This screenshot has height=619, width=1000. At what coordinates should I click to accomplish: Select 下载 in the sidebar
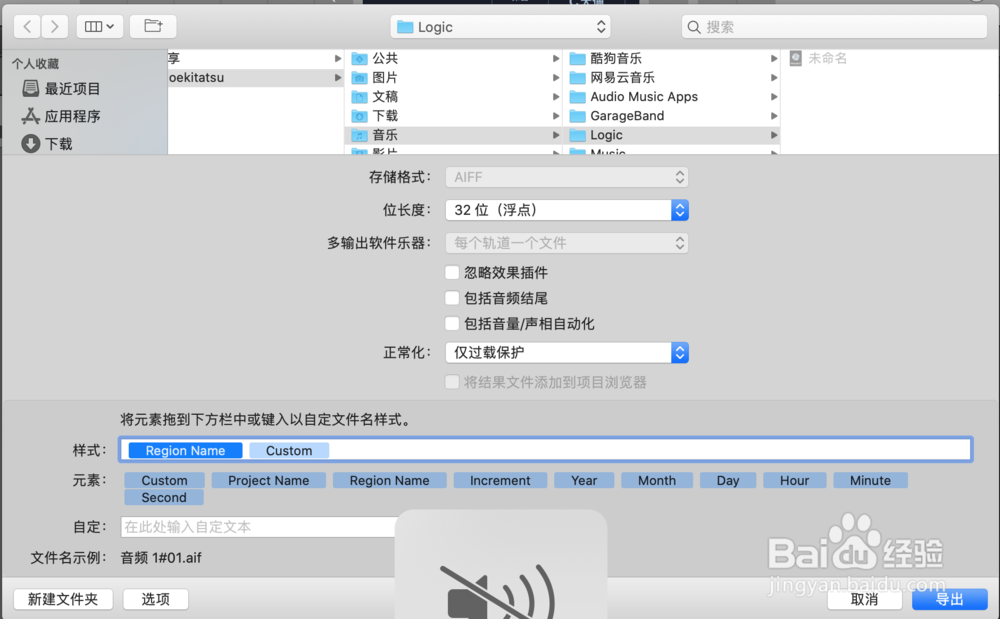pos(47,143)
